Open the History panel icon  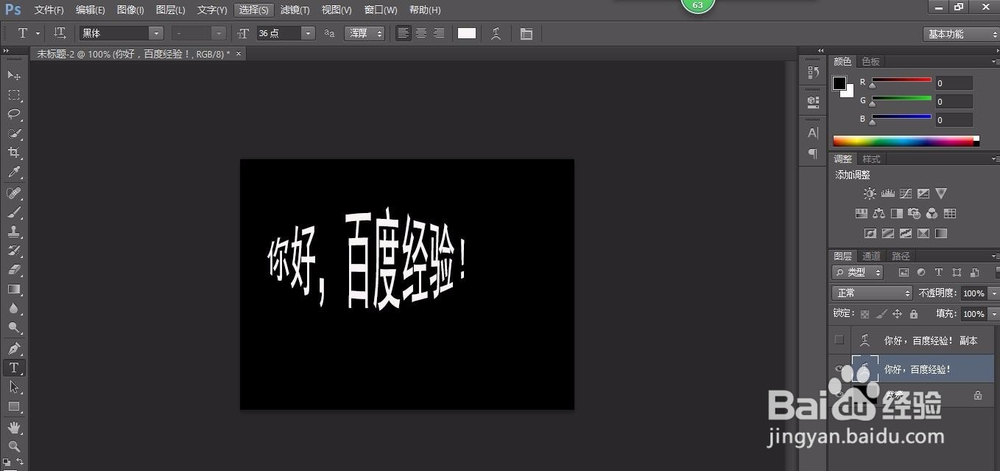813,73
